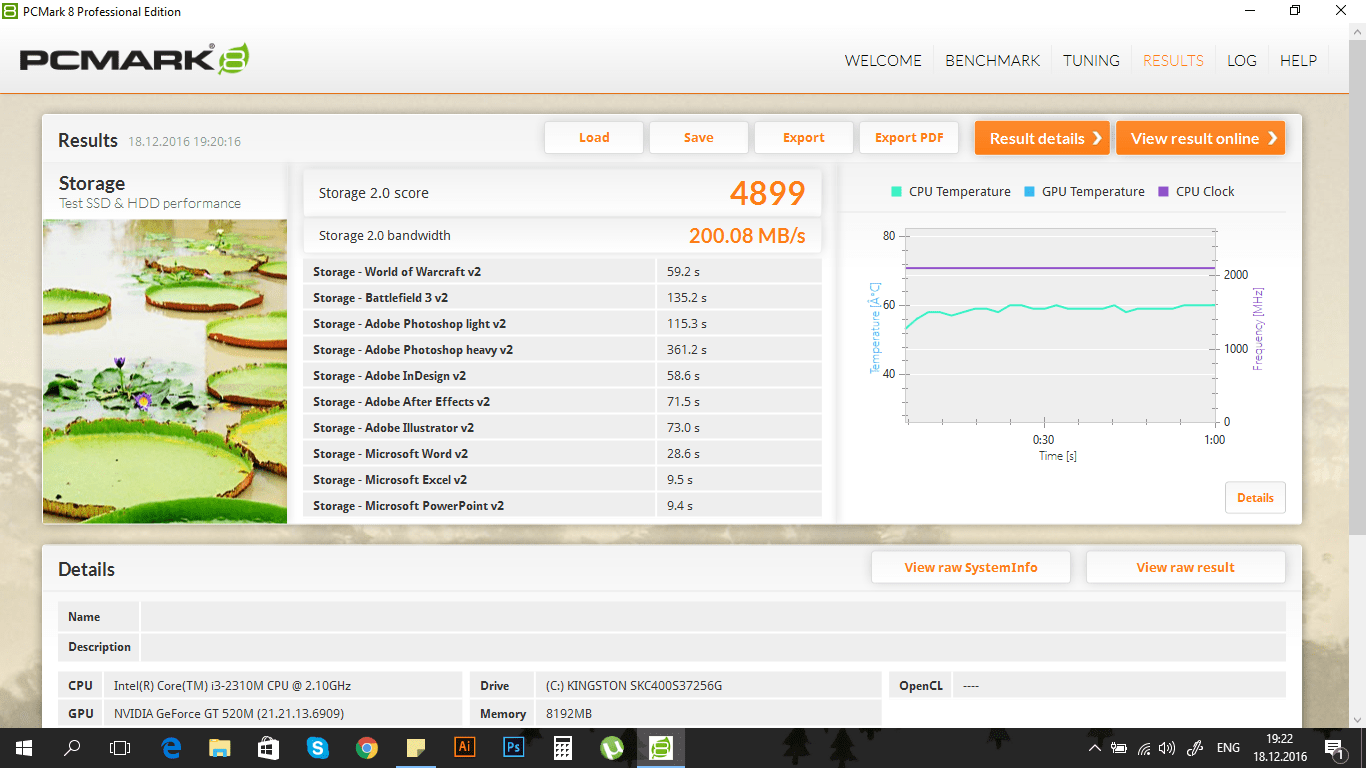1366x768 pixels.
Task: Open View result online arrow button
Action: pyautogui.click(x=1200, y=138)
